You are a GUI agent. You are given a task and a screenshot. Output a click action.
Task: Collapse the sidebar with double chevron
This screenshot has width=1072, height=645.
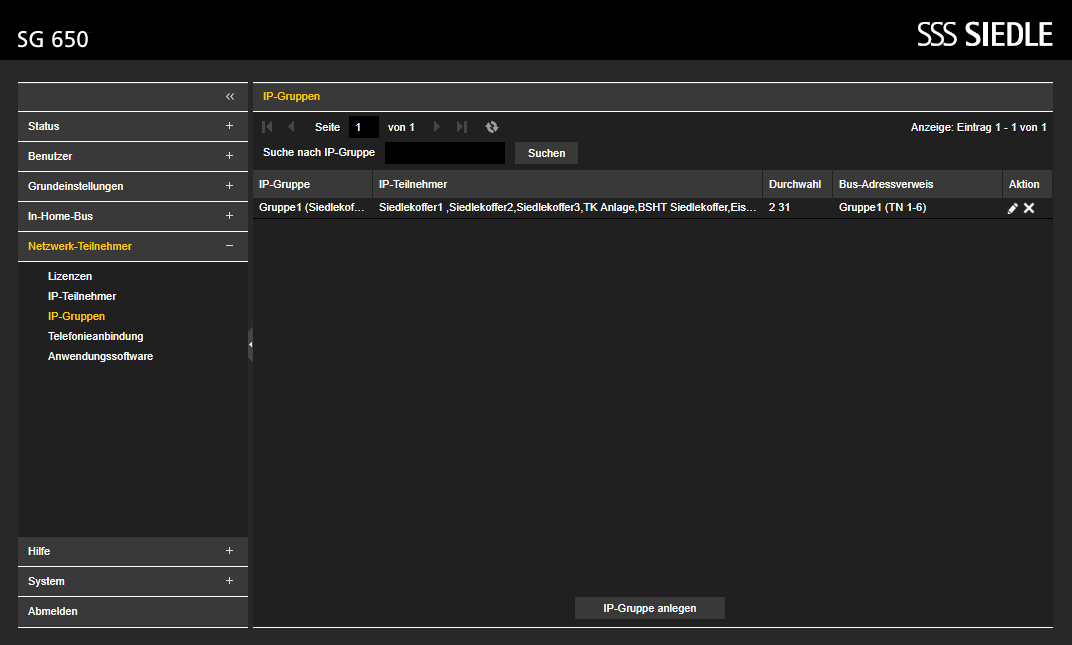click(x=230, y=96)
